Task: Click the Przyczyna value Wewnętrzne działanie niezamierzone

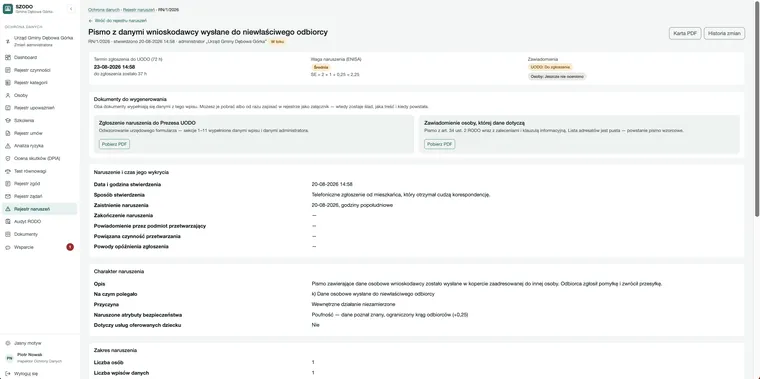Action: 353,304
